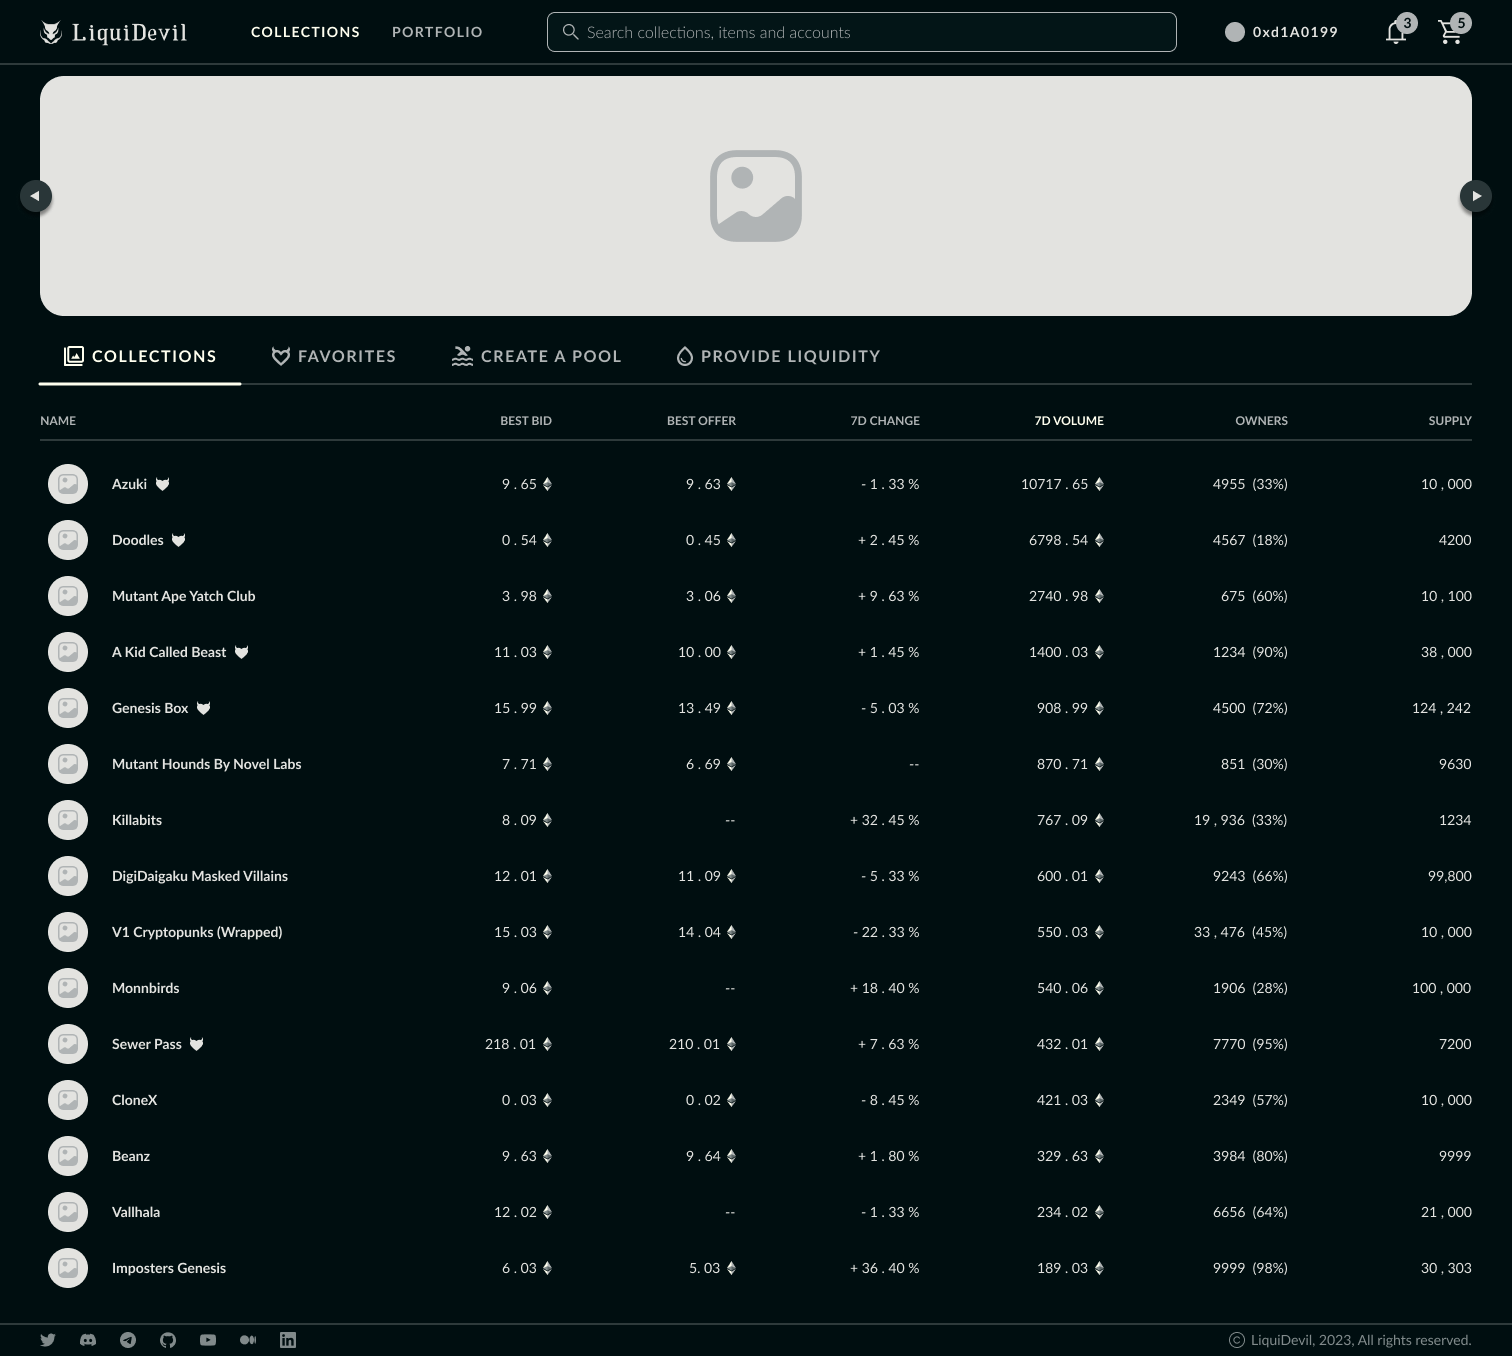Toggle favorite icon next to Genesis Box
The width and height of the screenshot is (1512, 1356).
203,708
